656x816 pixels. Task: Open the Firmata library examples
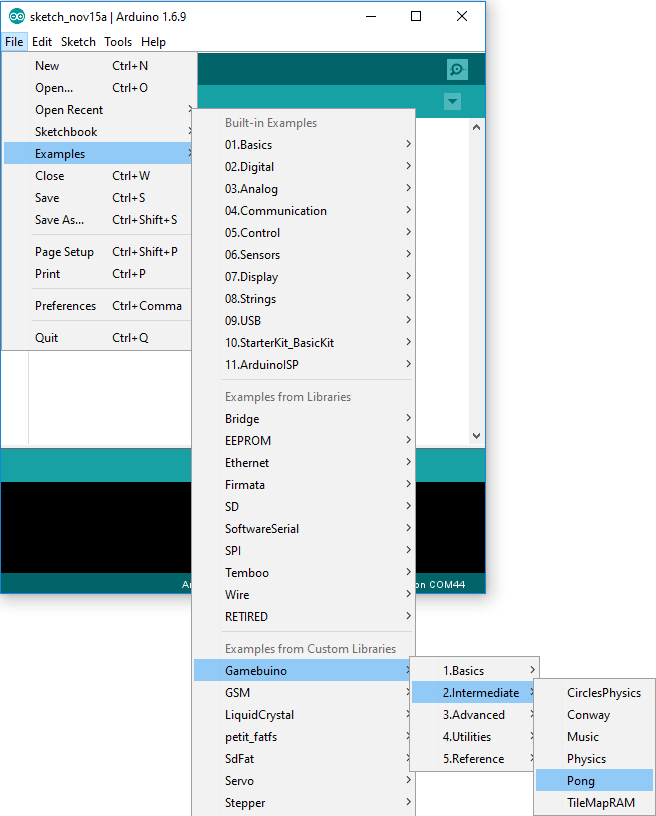click(x=304, y=484)
